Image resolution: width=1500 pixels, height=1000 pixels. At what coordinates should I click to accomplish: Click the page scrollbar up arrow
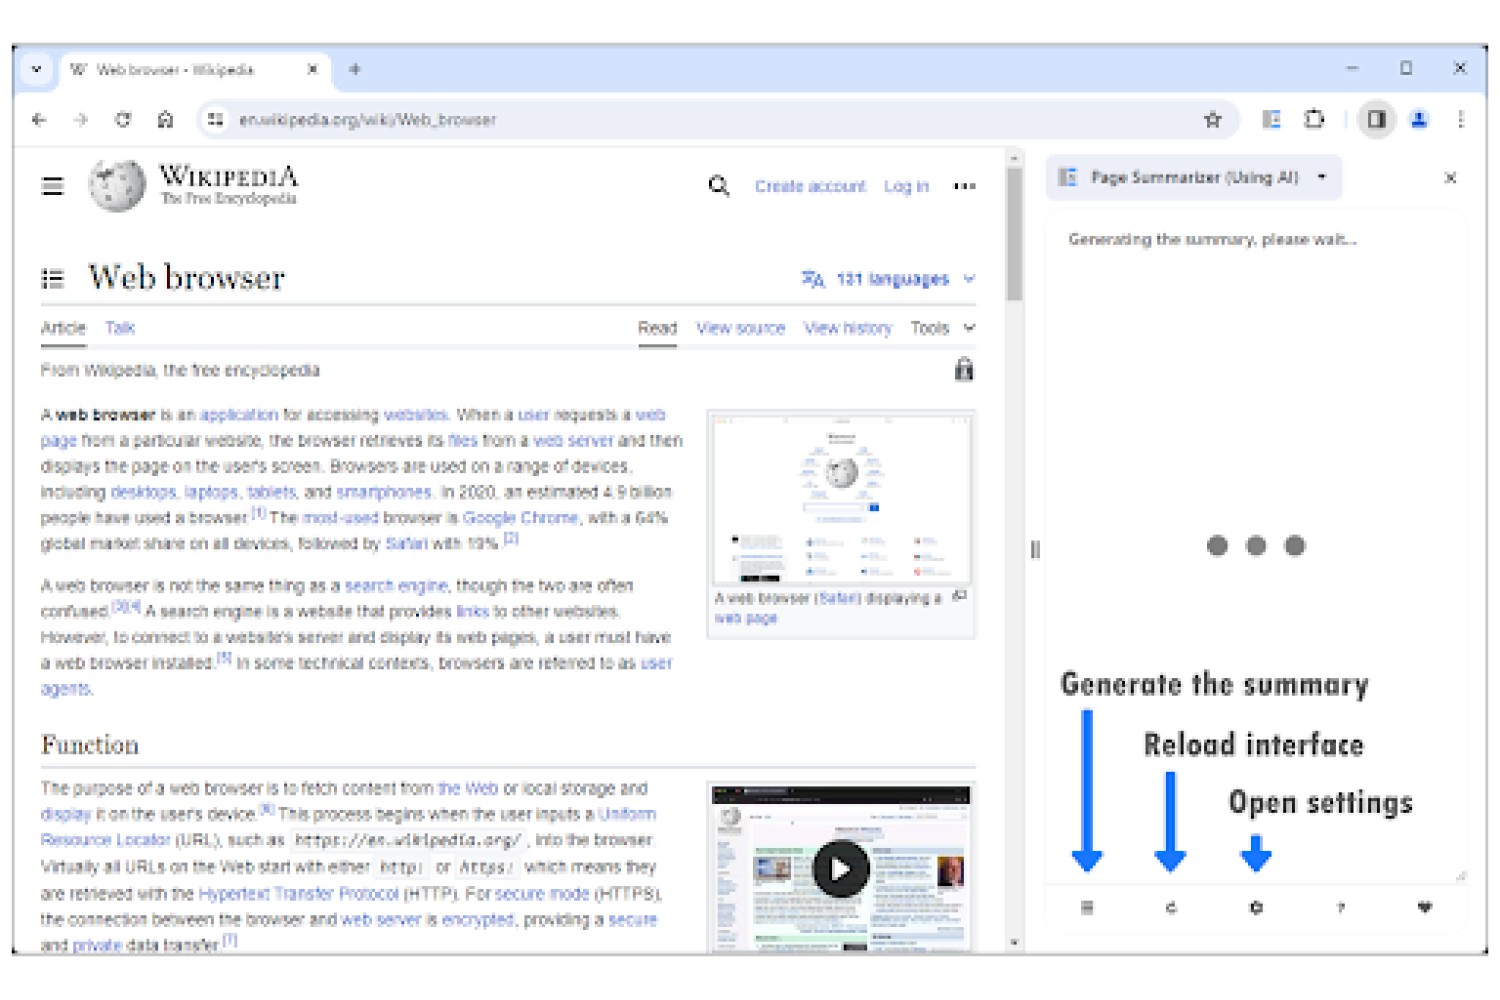coord(1014,158)
